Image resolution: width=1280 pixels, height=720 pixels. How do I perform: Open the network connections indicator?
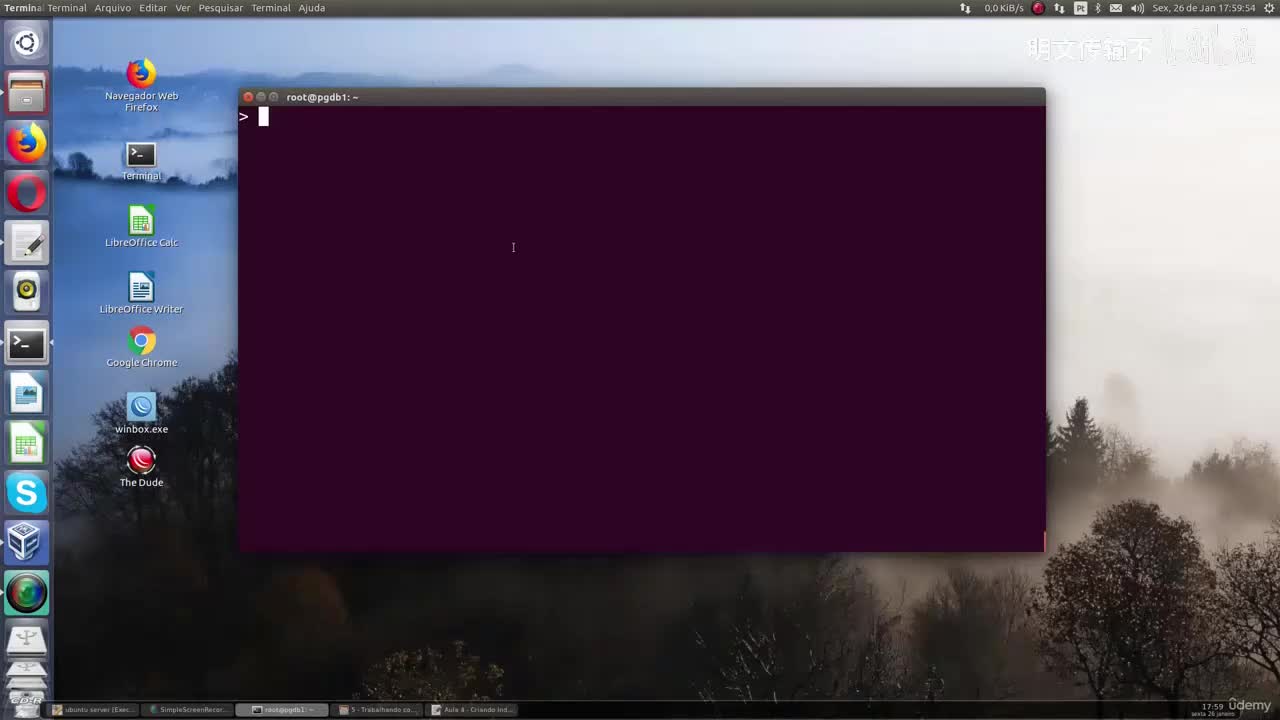[1059, 8]
